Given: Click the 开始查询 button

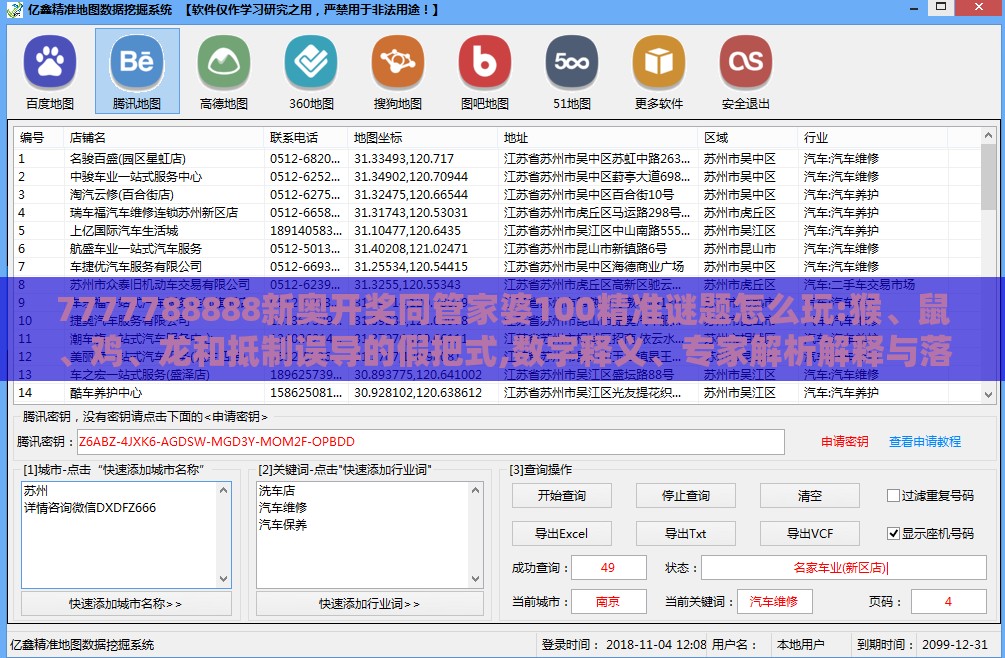Looking at the screenshot, I should [x=561, y=496].
